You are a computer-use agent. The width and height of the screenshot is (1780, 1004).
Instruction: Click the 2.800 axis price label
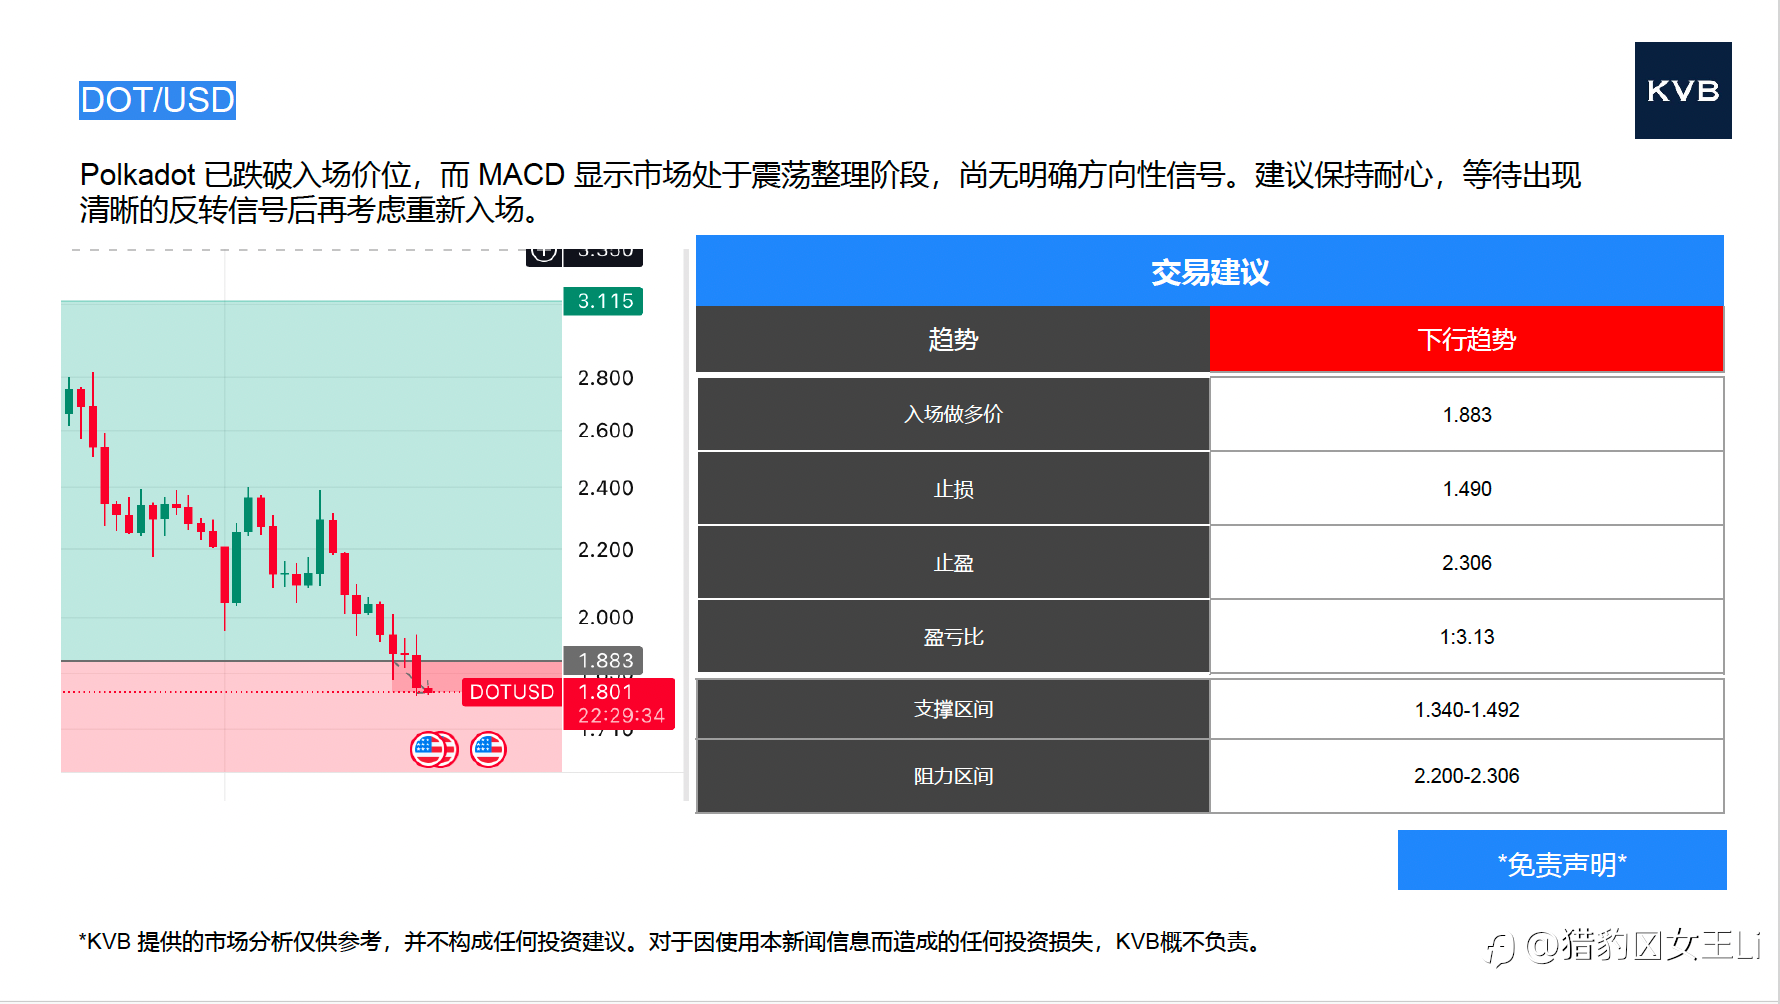tap(606, 378)
